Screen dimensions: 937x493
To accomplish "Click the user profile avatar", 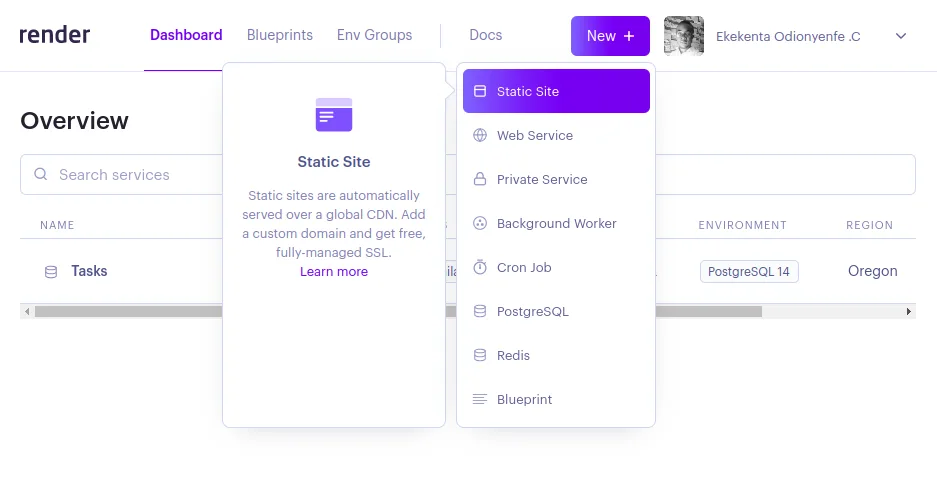I will pyautogui.click(x=684, y=36).
